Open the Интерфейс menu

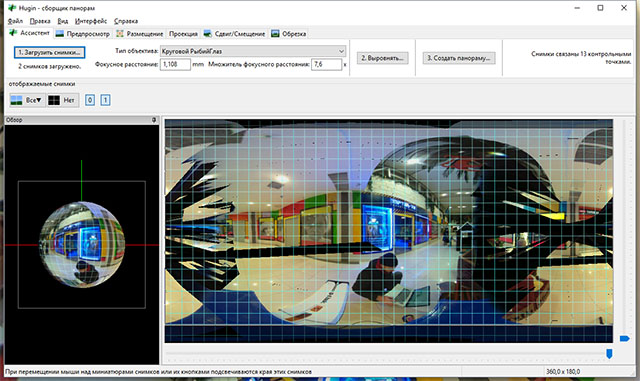(91, 21)
